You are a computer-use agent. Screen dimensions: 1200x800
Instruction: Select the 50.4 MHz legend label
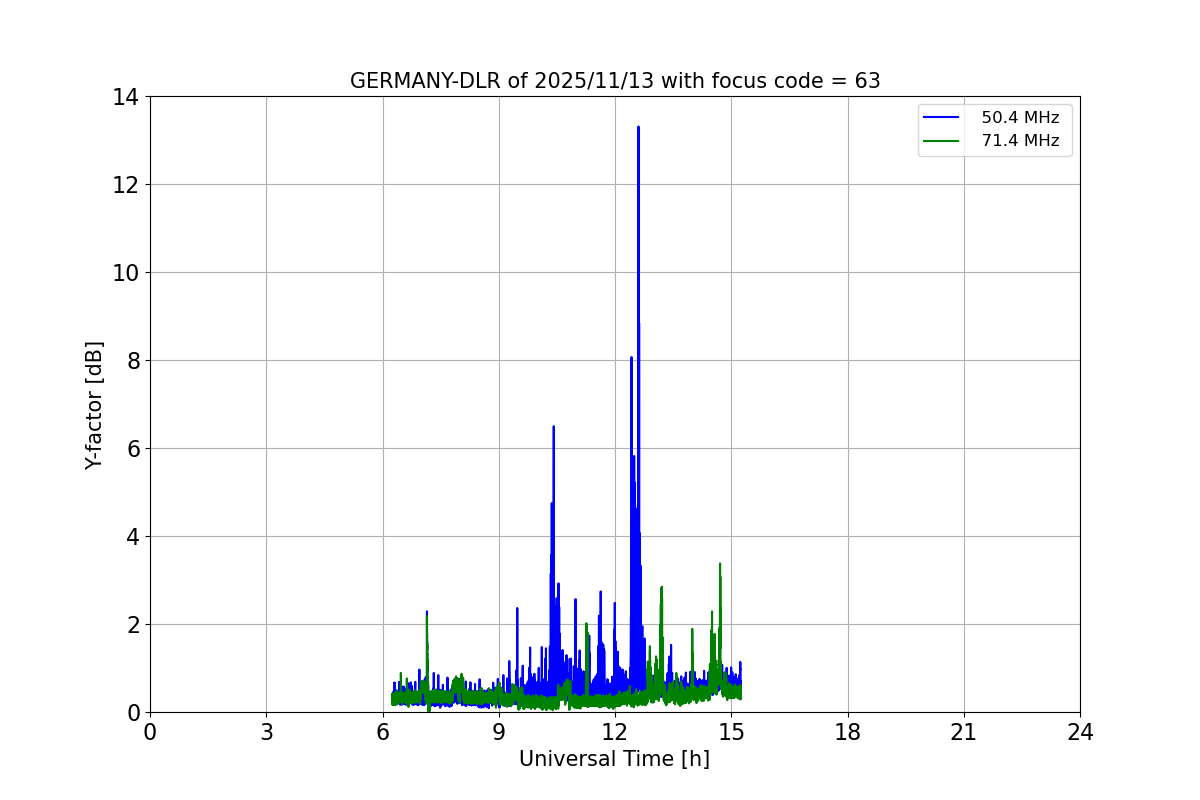pyautogui.click(x=1020, y=118)
